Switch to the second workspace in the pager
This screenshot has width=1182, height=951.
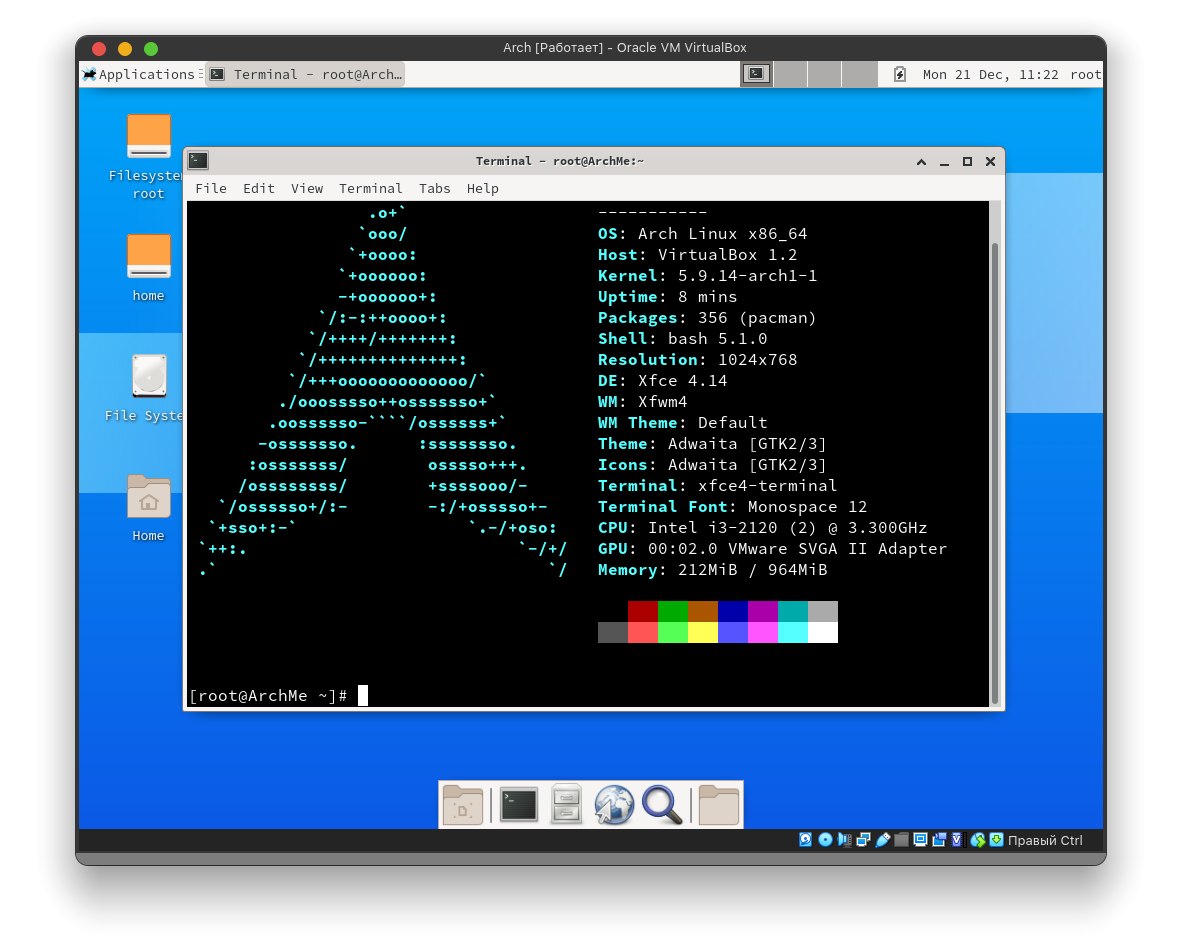point(791,74)
